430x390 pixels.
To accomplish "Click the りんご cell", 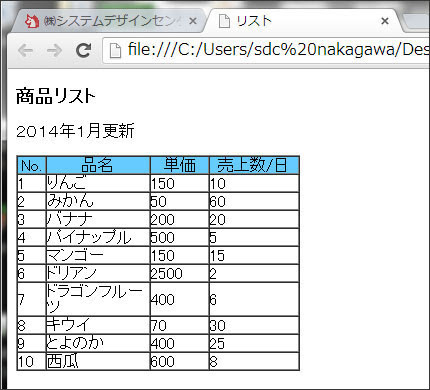I will (x=98, y=183).
